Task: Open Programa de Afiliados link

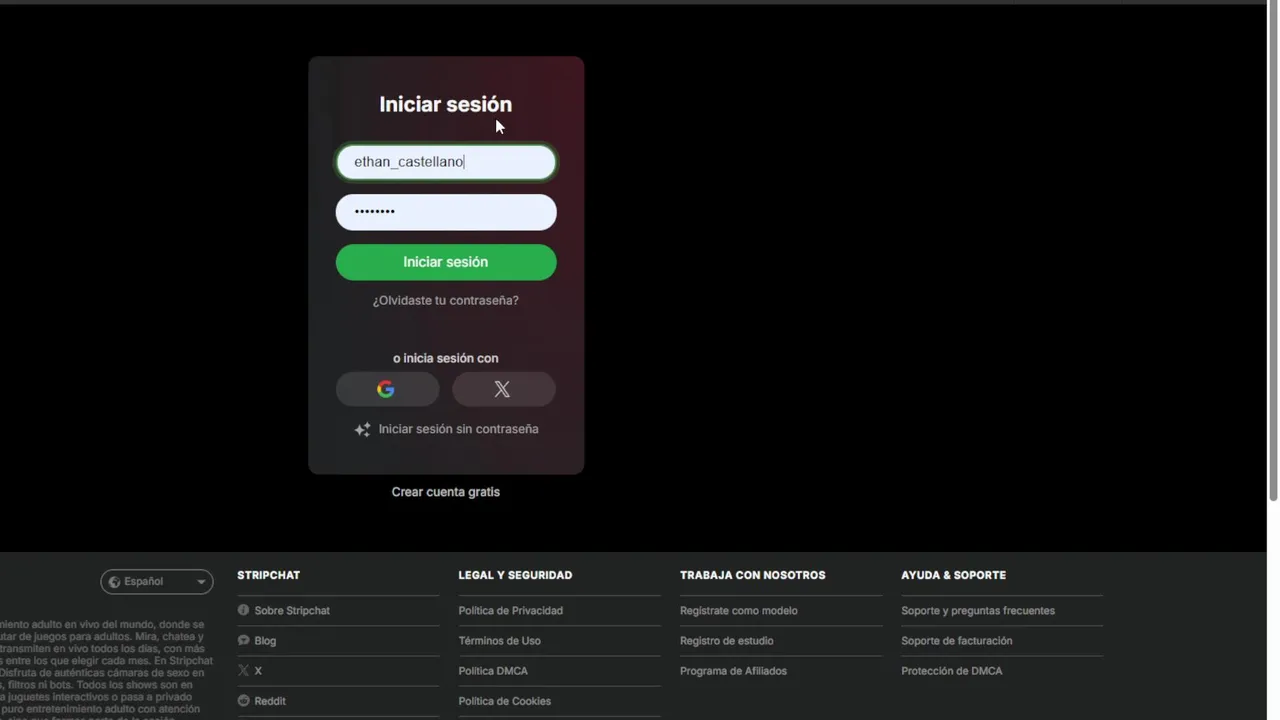Action: coord(734,671)
